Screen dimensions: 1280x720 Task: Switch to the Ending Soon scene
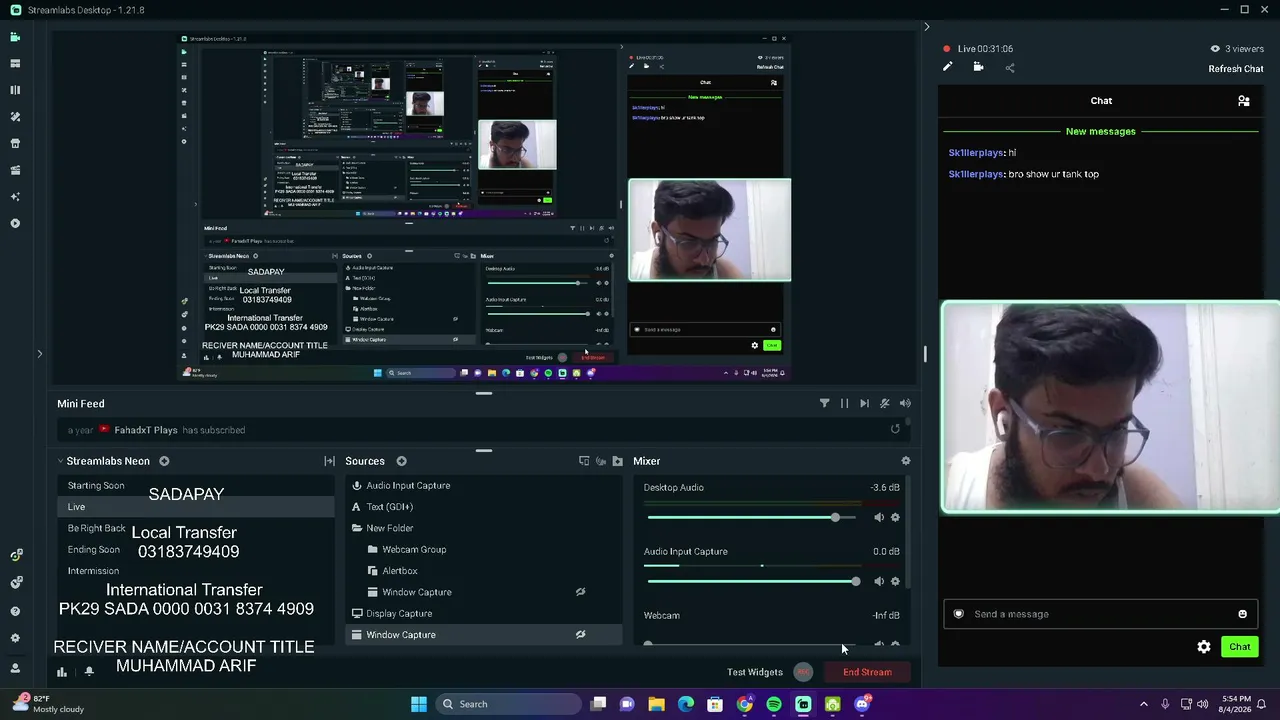(94, 549)
